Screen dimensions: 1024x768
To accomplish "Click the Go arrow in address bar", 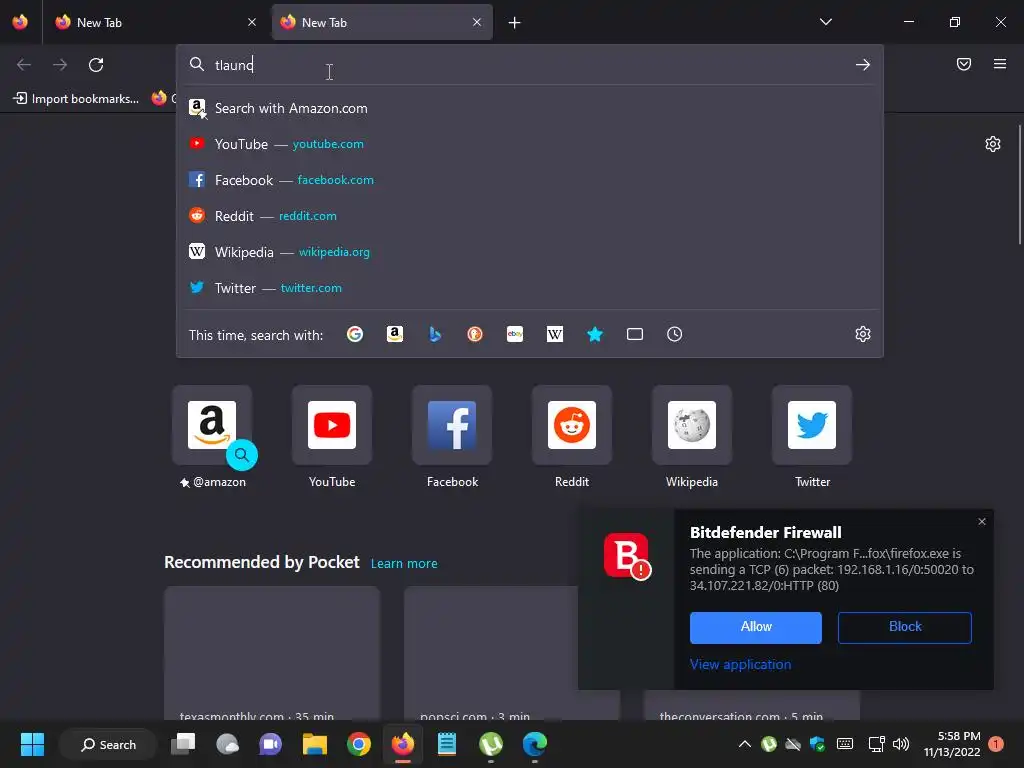I will [863, 65].
